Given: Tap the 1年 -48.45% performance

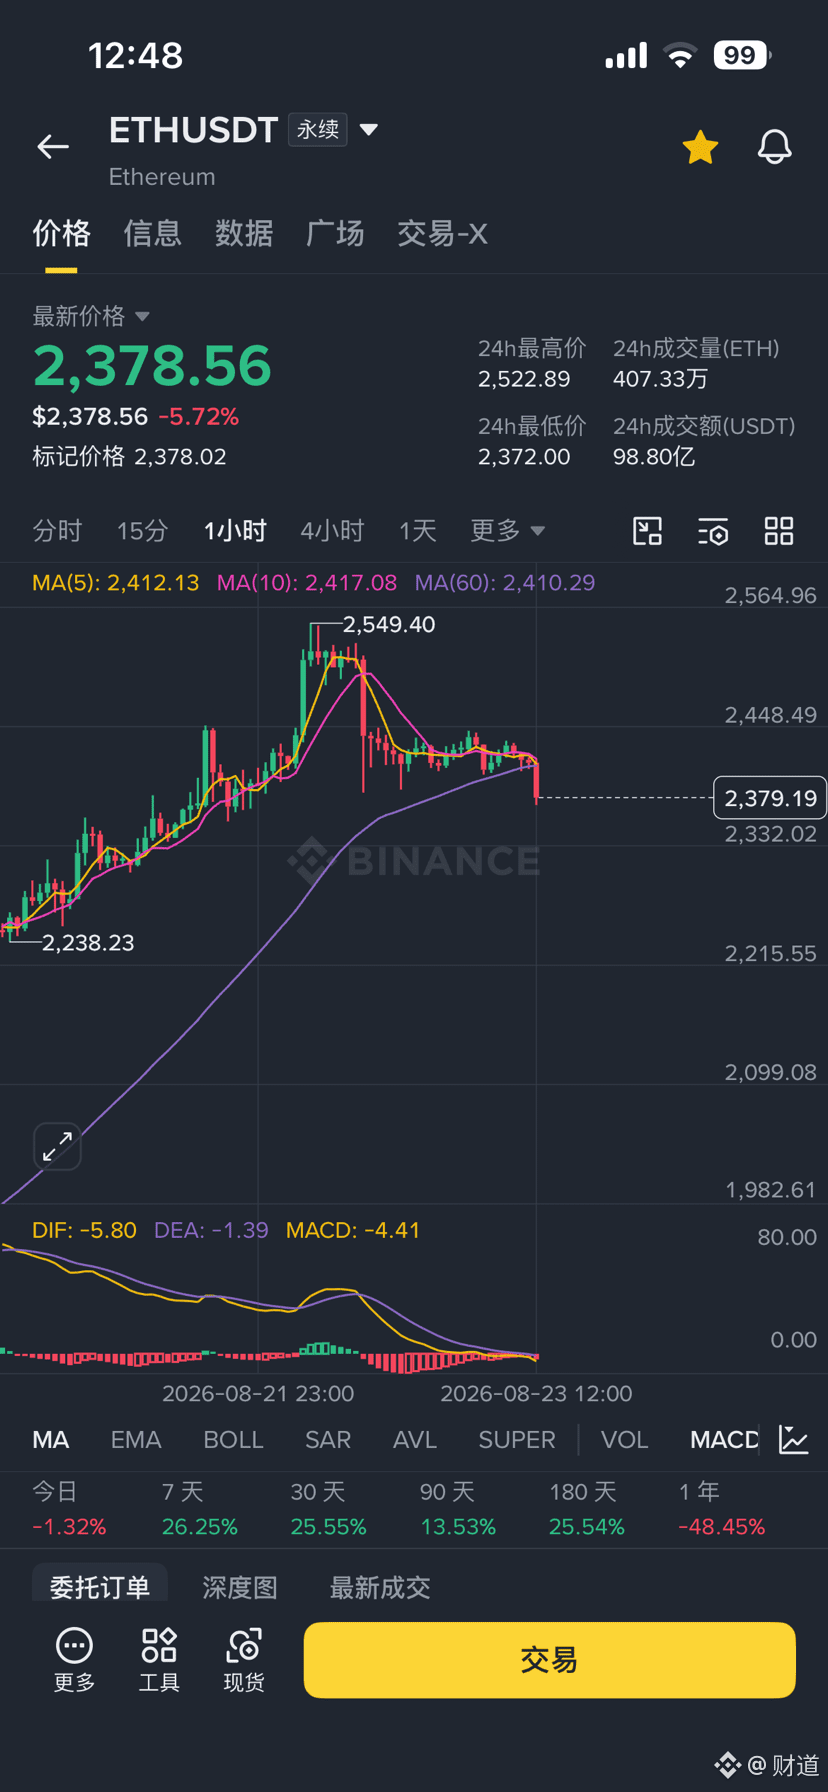Looking at the screenshot, I should pos(722,1510).
